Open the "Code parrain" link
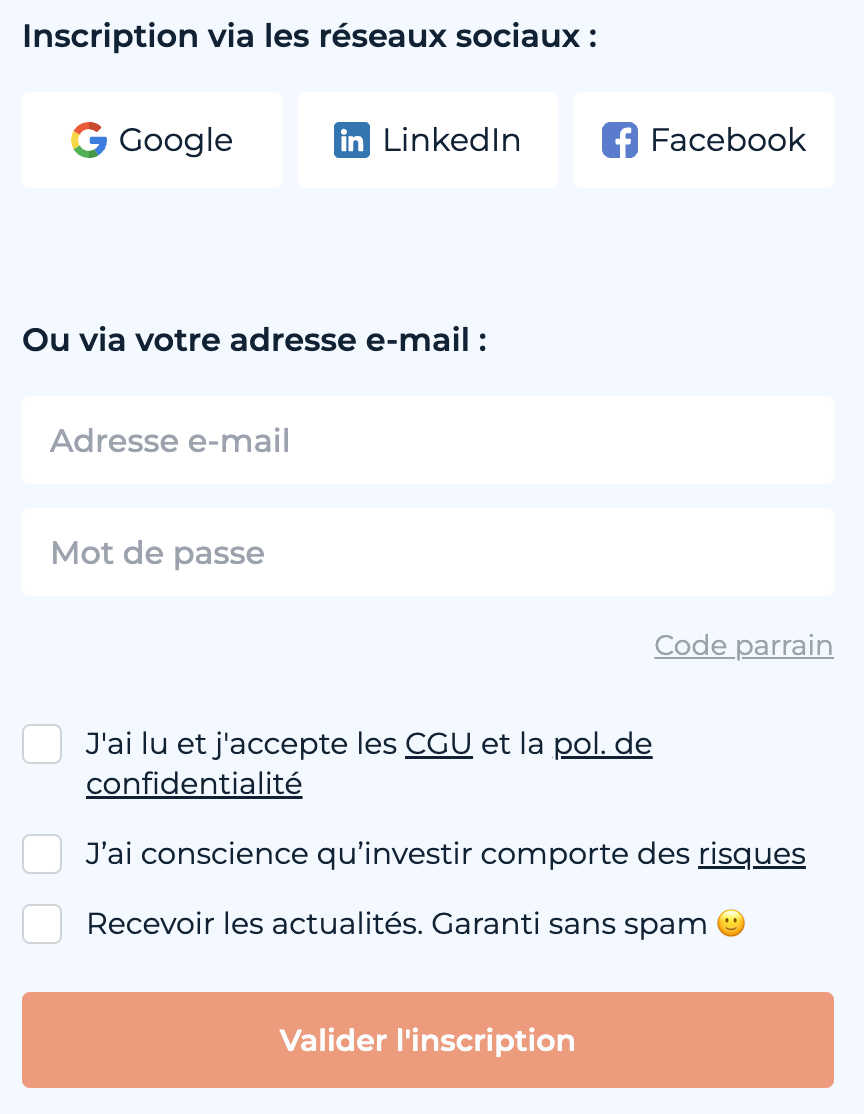This screenshot has width=864, height=1114. point(744,646)
